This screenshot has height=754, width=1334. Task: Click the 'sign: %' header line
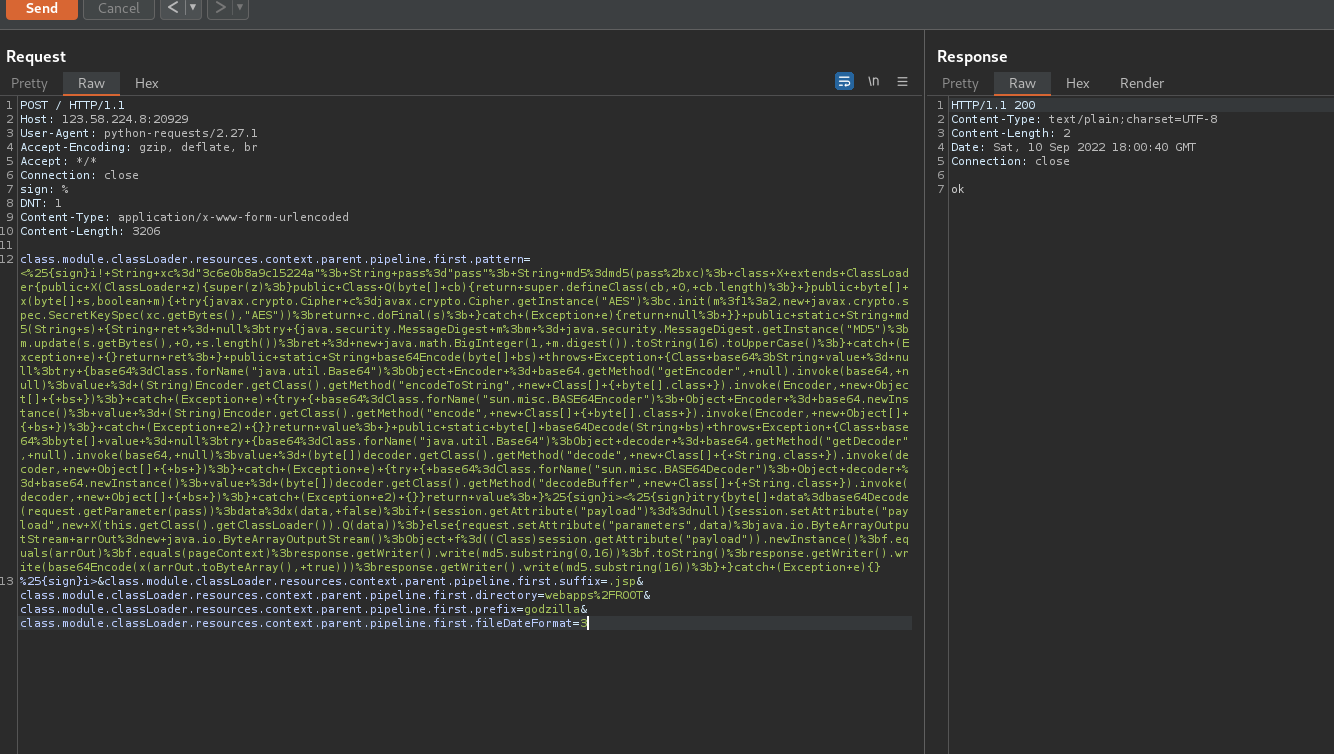44,189
